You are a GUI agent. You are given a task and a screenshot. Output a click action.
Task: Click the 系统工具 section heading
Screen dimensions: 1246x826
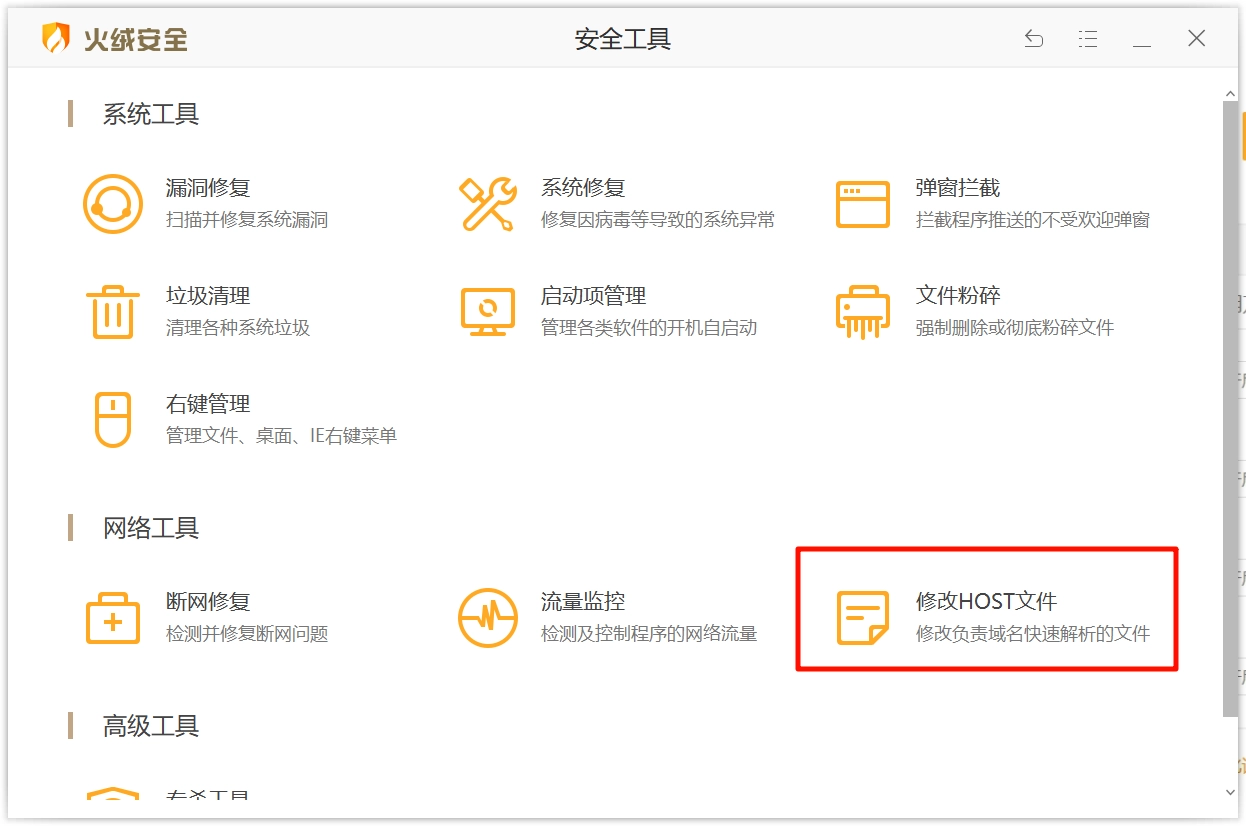[x=151, y=114]
